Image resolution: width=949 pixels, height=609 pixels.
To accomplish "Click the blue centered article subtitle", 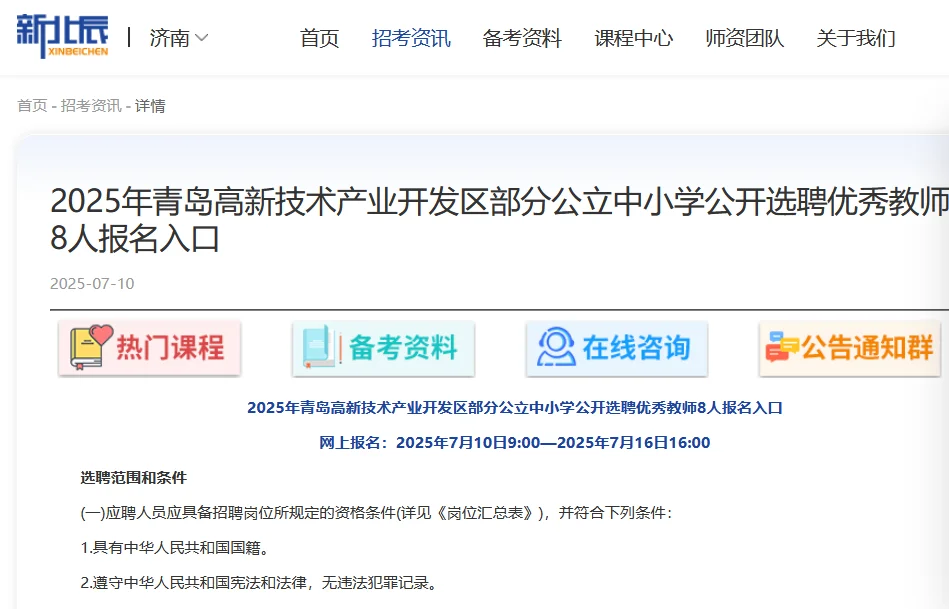I will pyautogui.click(x=515, y=407).
